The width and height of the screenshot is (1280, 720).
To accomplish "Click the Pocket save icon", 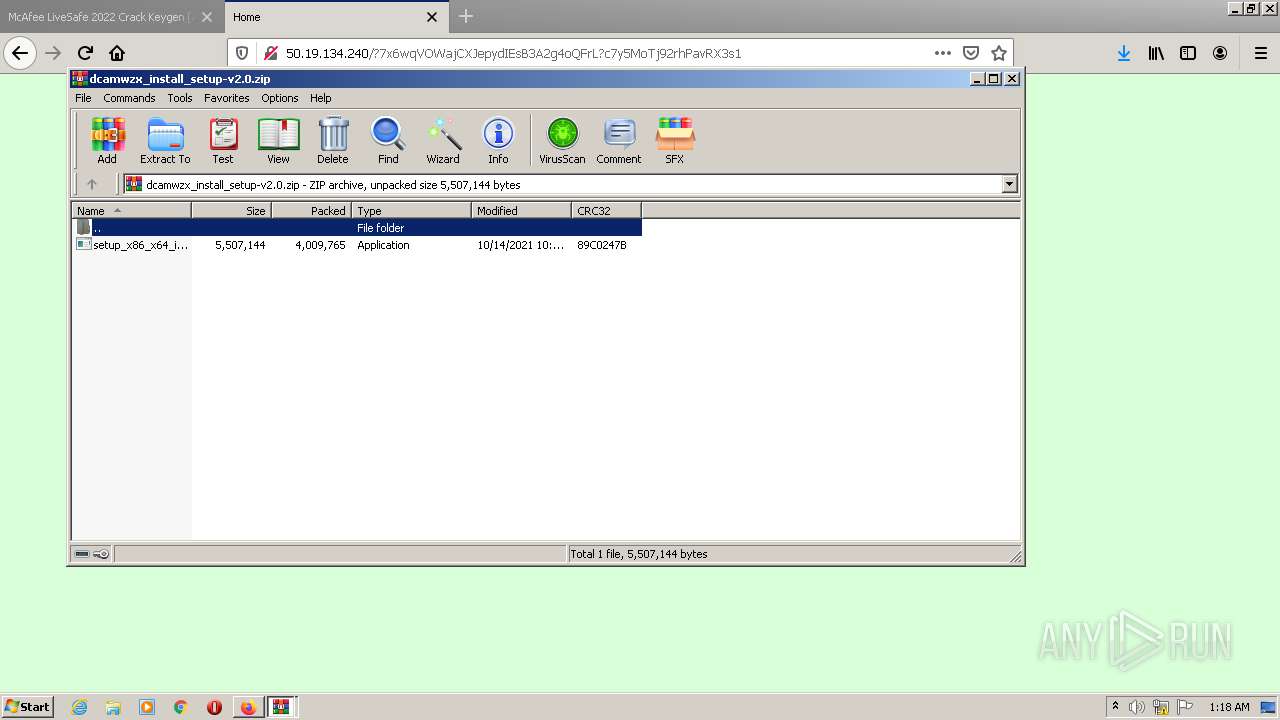I will [x=971, y=53].
